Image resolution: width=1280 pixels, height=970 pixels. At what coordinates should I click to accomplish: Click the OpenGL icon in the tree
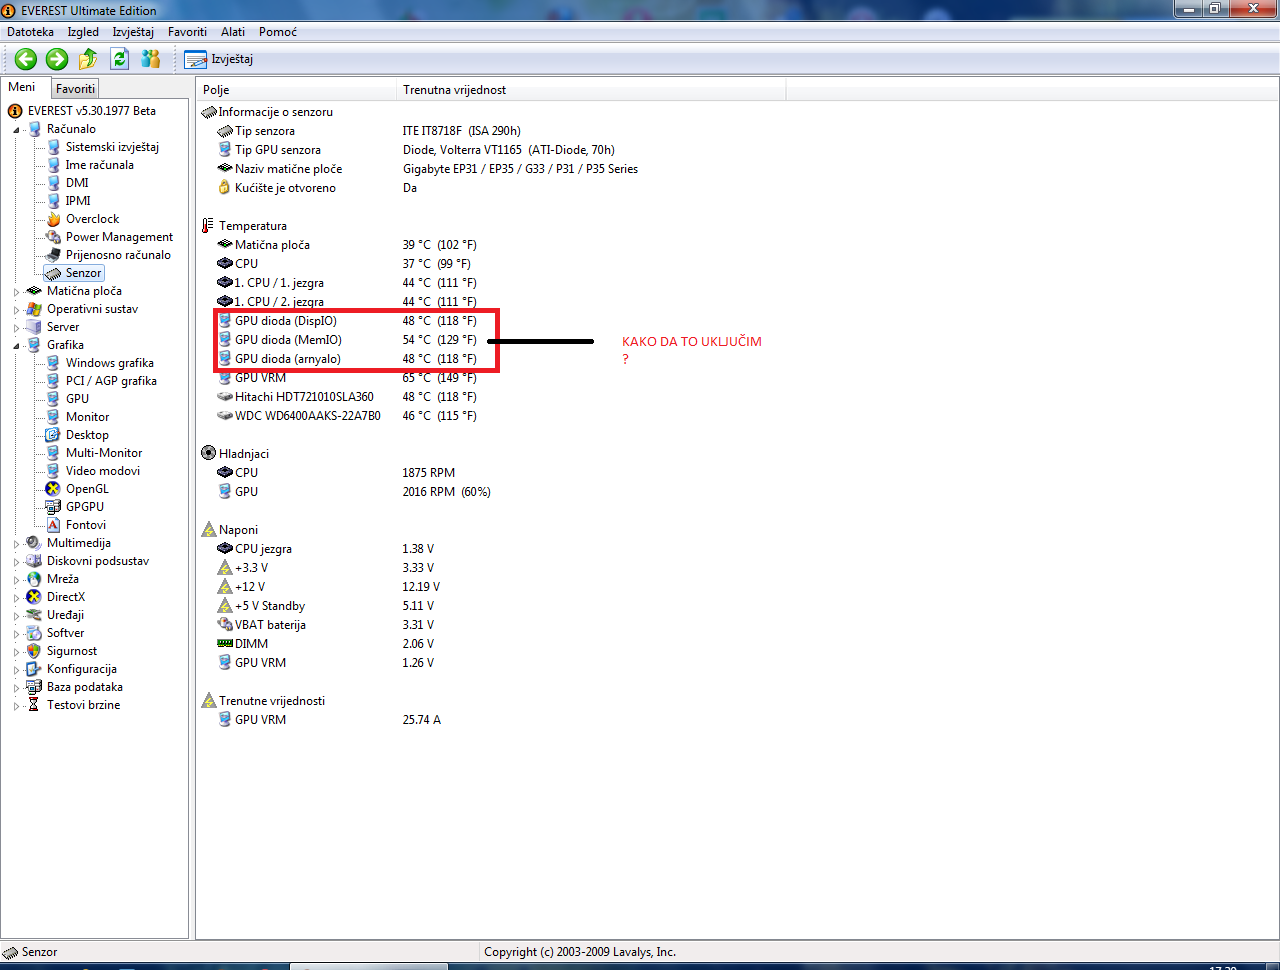[x=53, y=489]
